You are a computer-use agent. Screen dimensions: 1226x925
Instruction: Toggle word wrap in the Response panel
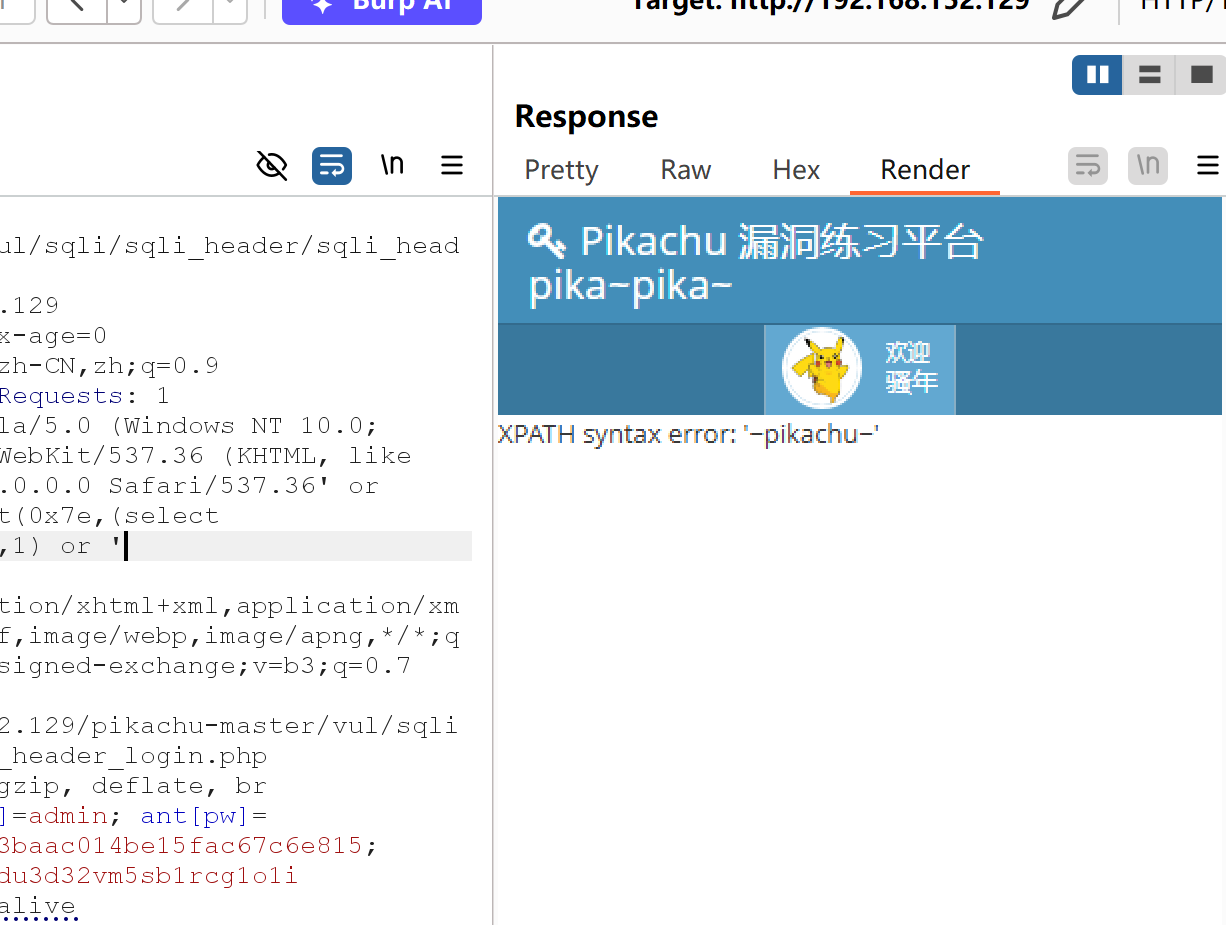click(x=1088, y=165)
